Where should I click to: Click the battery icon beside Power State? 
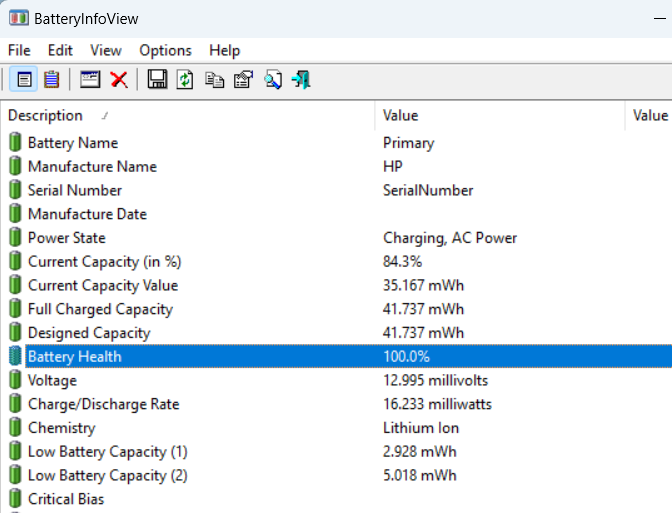pos(15,237)
